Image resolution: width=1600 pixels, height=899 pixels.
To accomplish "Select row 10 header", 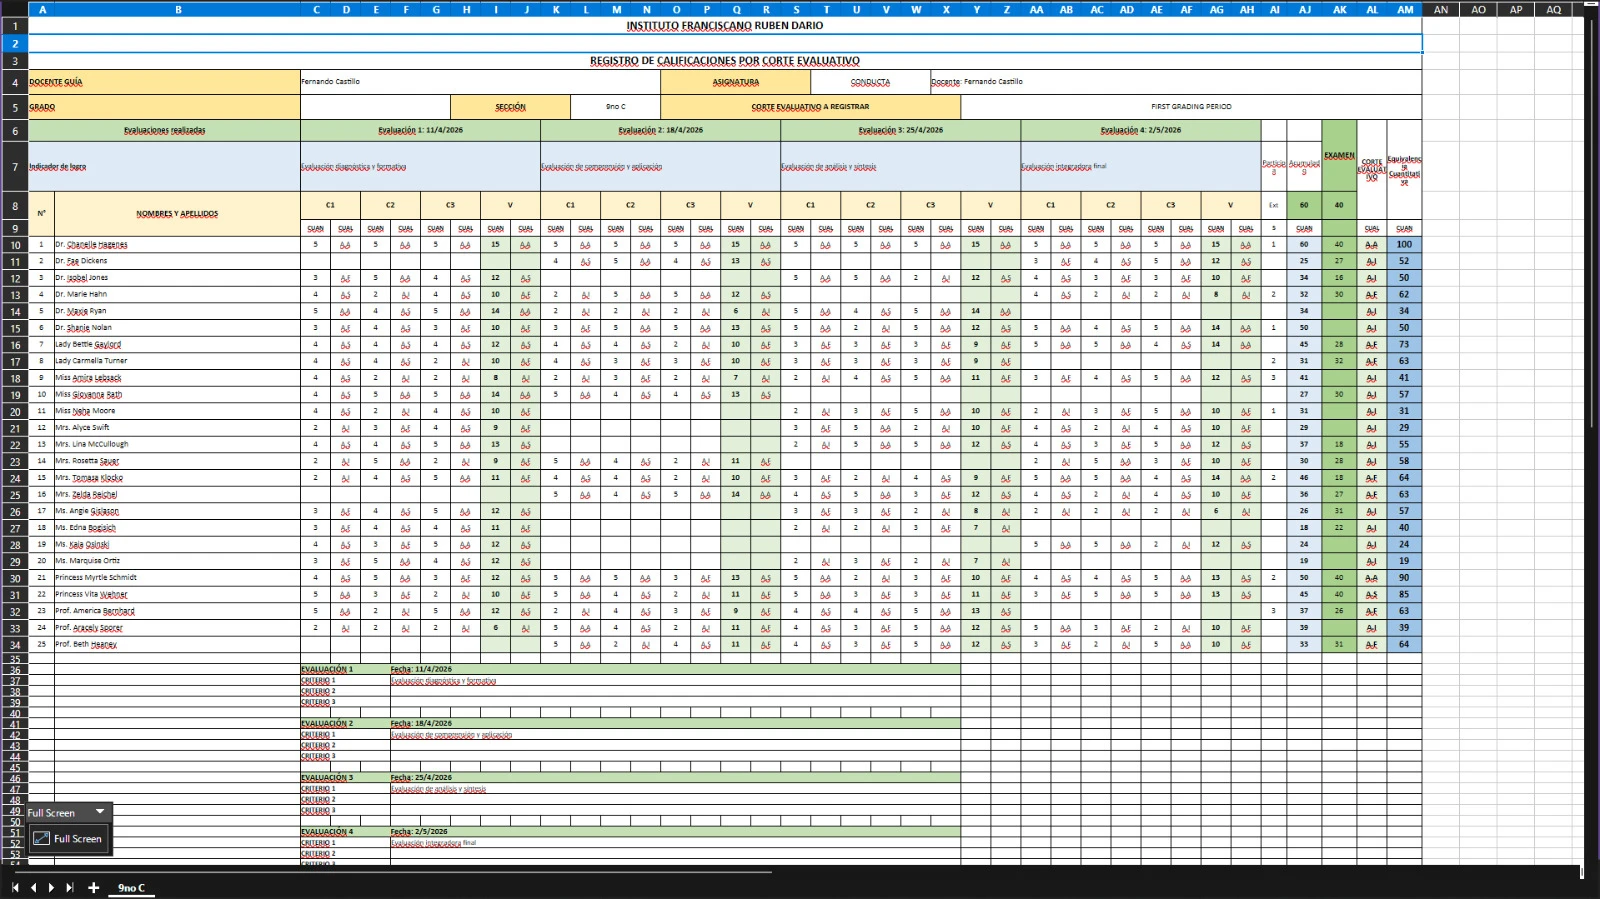I will [x=14, y=245].
